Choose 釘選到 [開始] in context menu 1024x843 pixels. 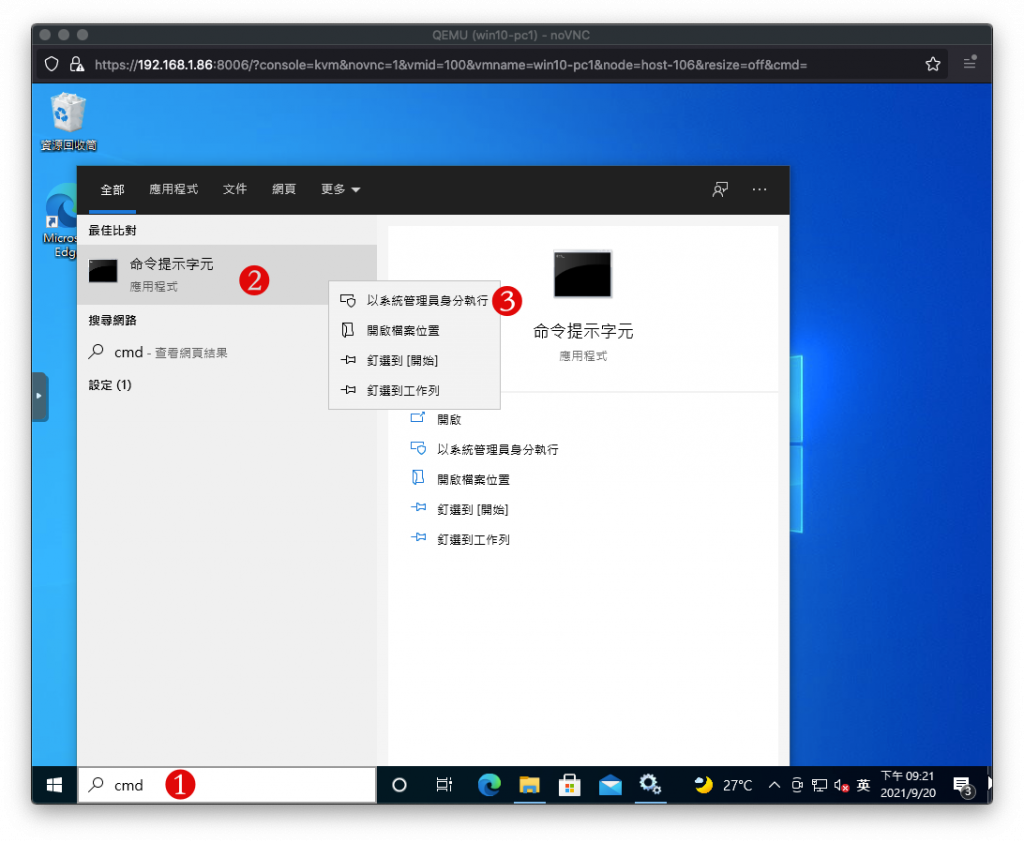click(415, 360)
